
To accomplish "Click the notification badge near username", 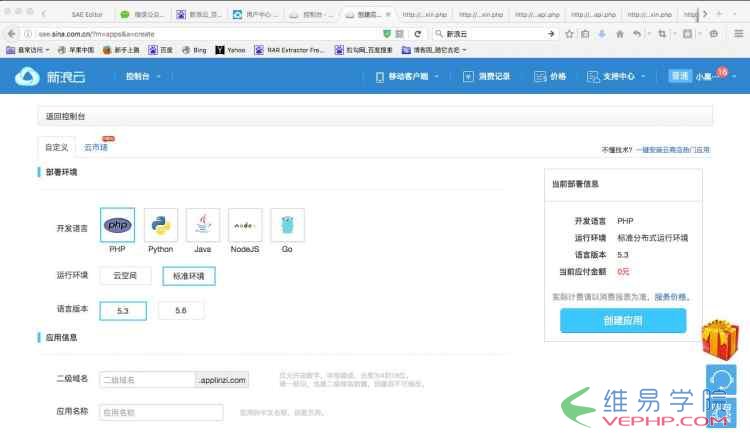I will point(722,72).
